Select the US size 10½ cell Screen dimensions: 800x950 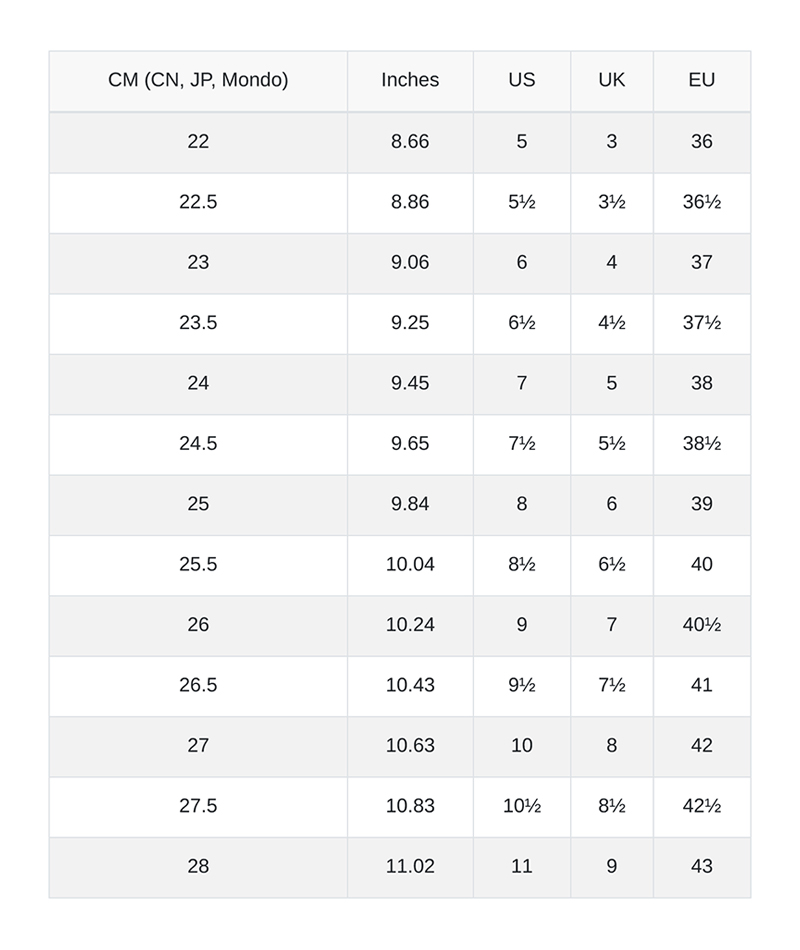(x=522, y=806)
